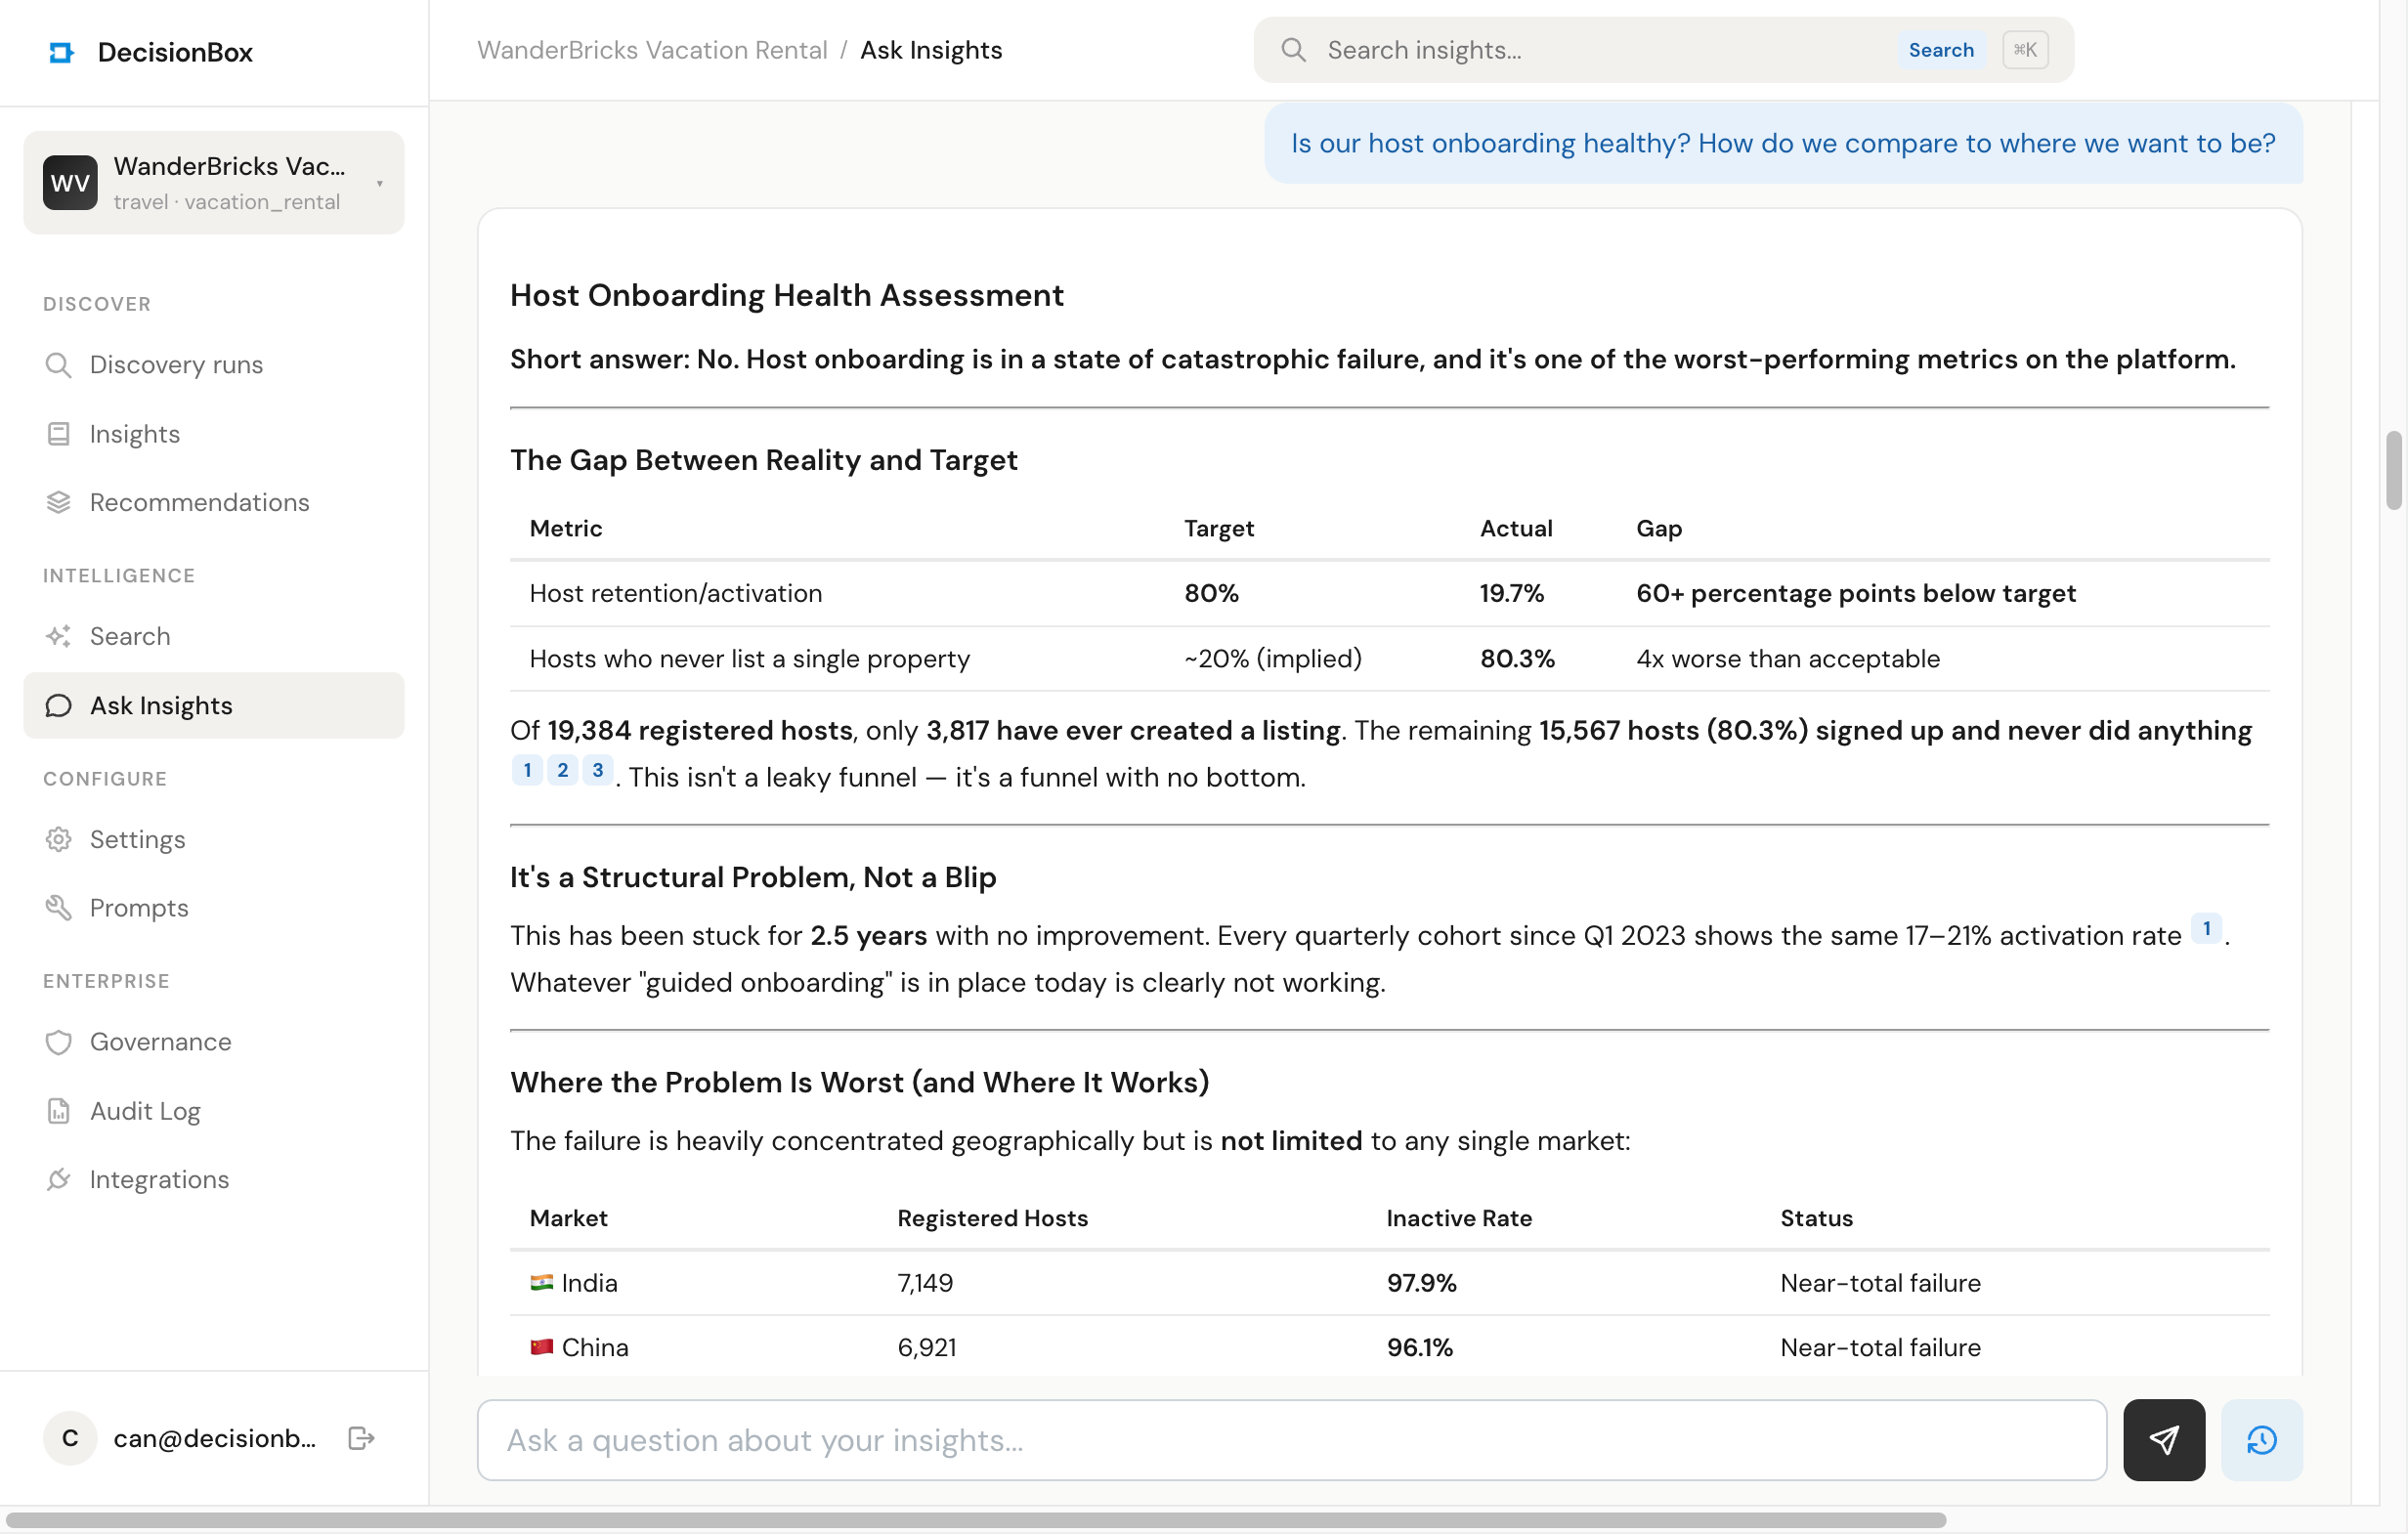This screenshot has height=1534, width=2408.
Task: Click 'Host Onboarding Health Assessment' heading
Action: (786, 295)
